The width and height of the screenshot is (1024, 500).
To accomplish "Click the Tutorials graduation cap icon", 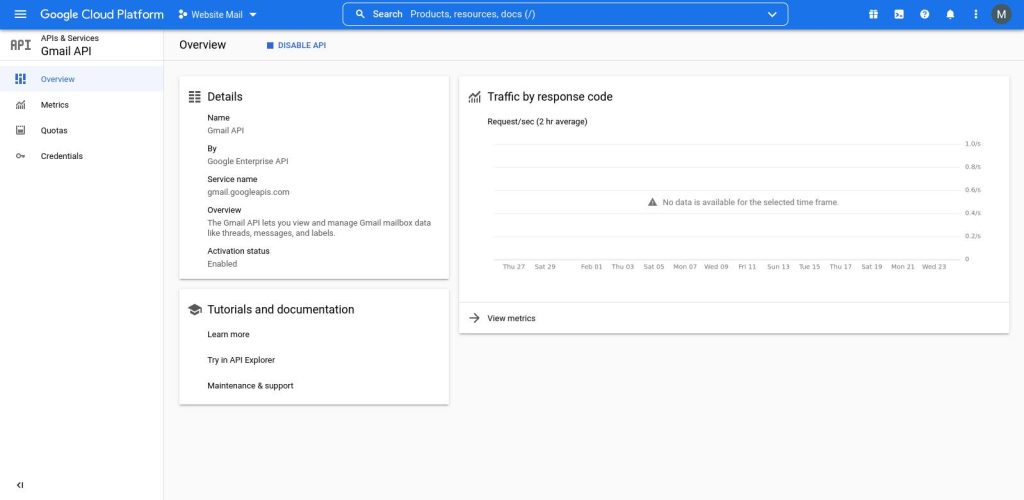I will (195, 309).
